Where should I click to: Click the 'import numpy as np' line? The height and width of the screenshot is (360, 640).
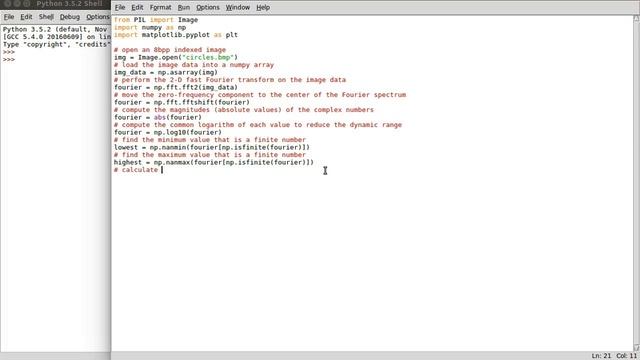tap(150, 27)
